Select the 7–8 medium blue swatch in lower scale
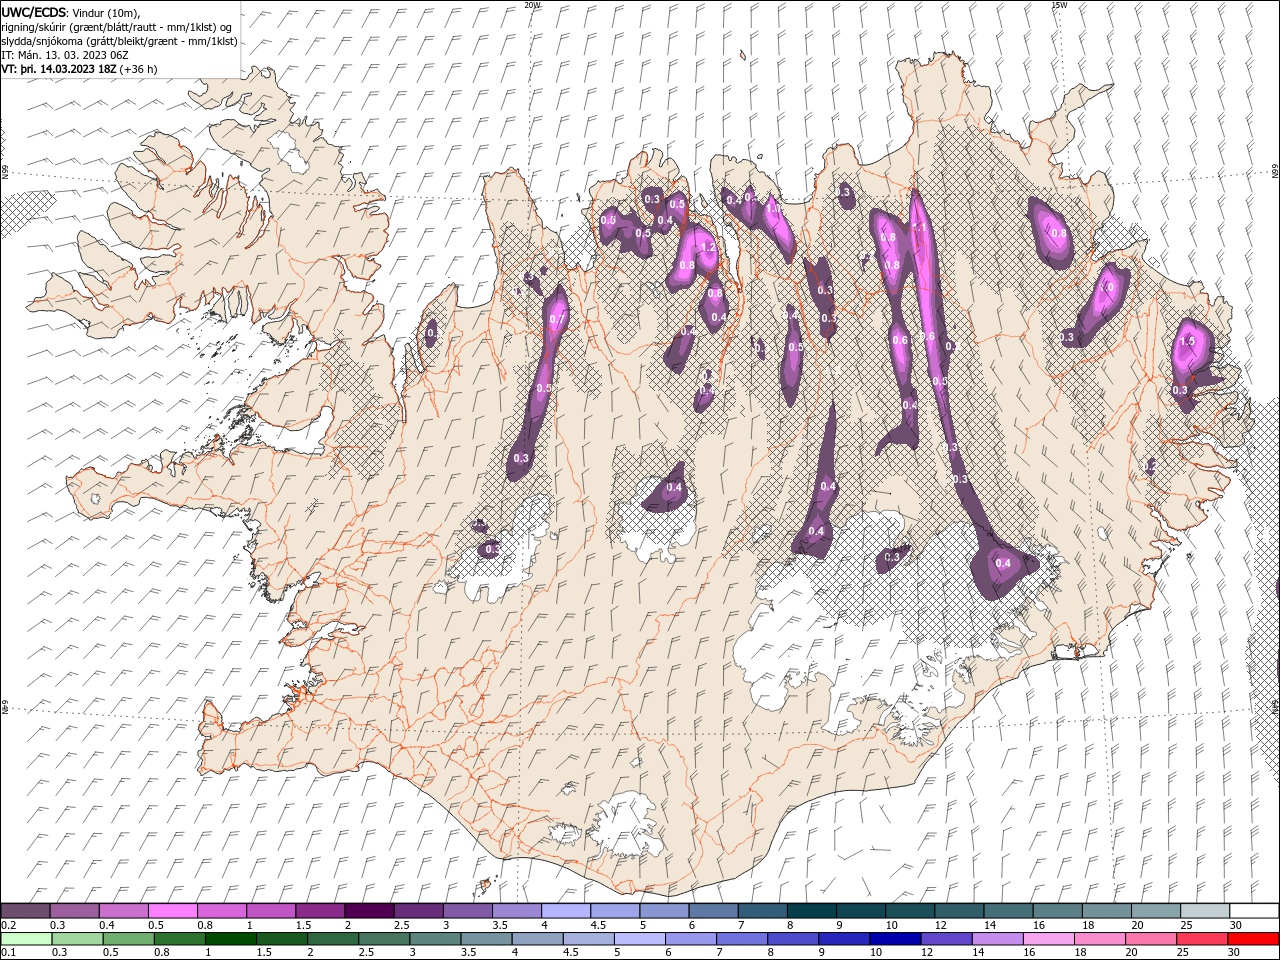This screenshot has width=1280, height=960. pos(741,939)
